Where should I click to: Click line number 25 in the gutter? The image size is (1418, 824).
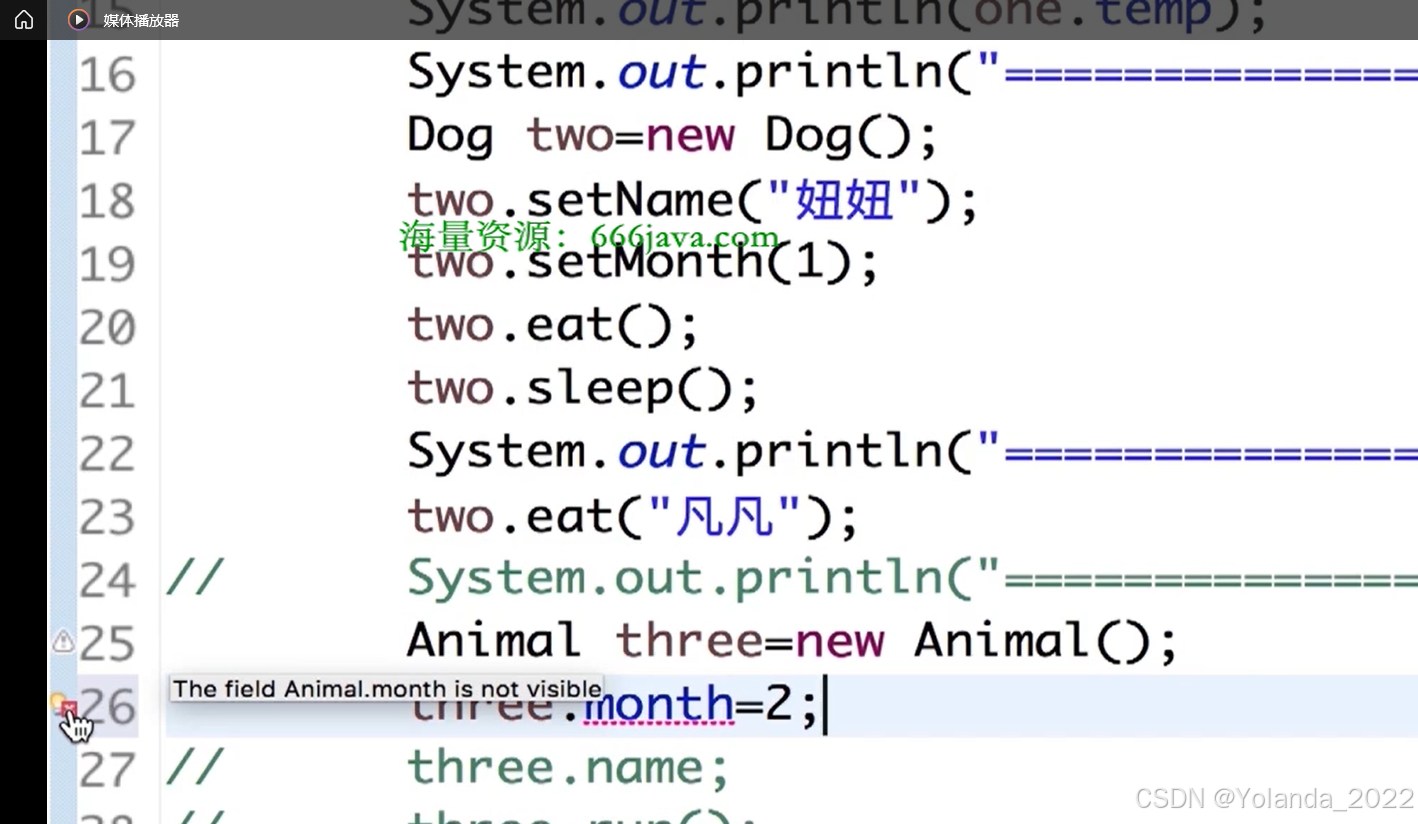point(107,643)
